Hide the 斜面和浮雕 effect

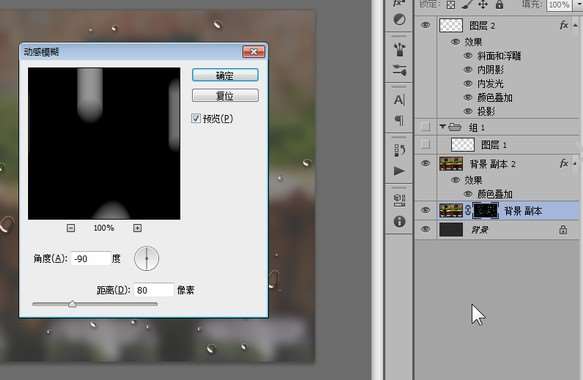tap(468, 56)
